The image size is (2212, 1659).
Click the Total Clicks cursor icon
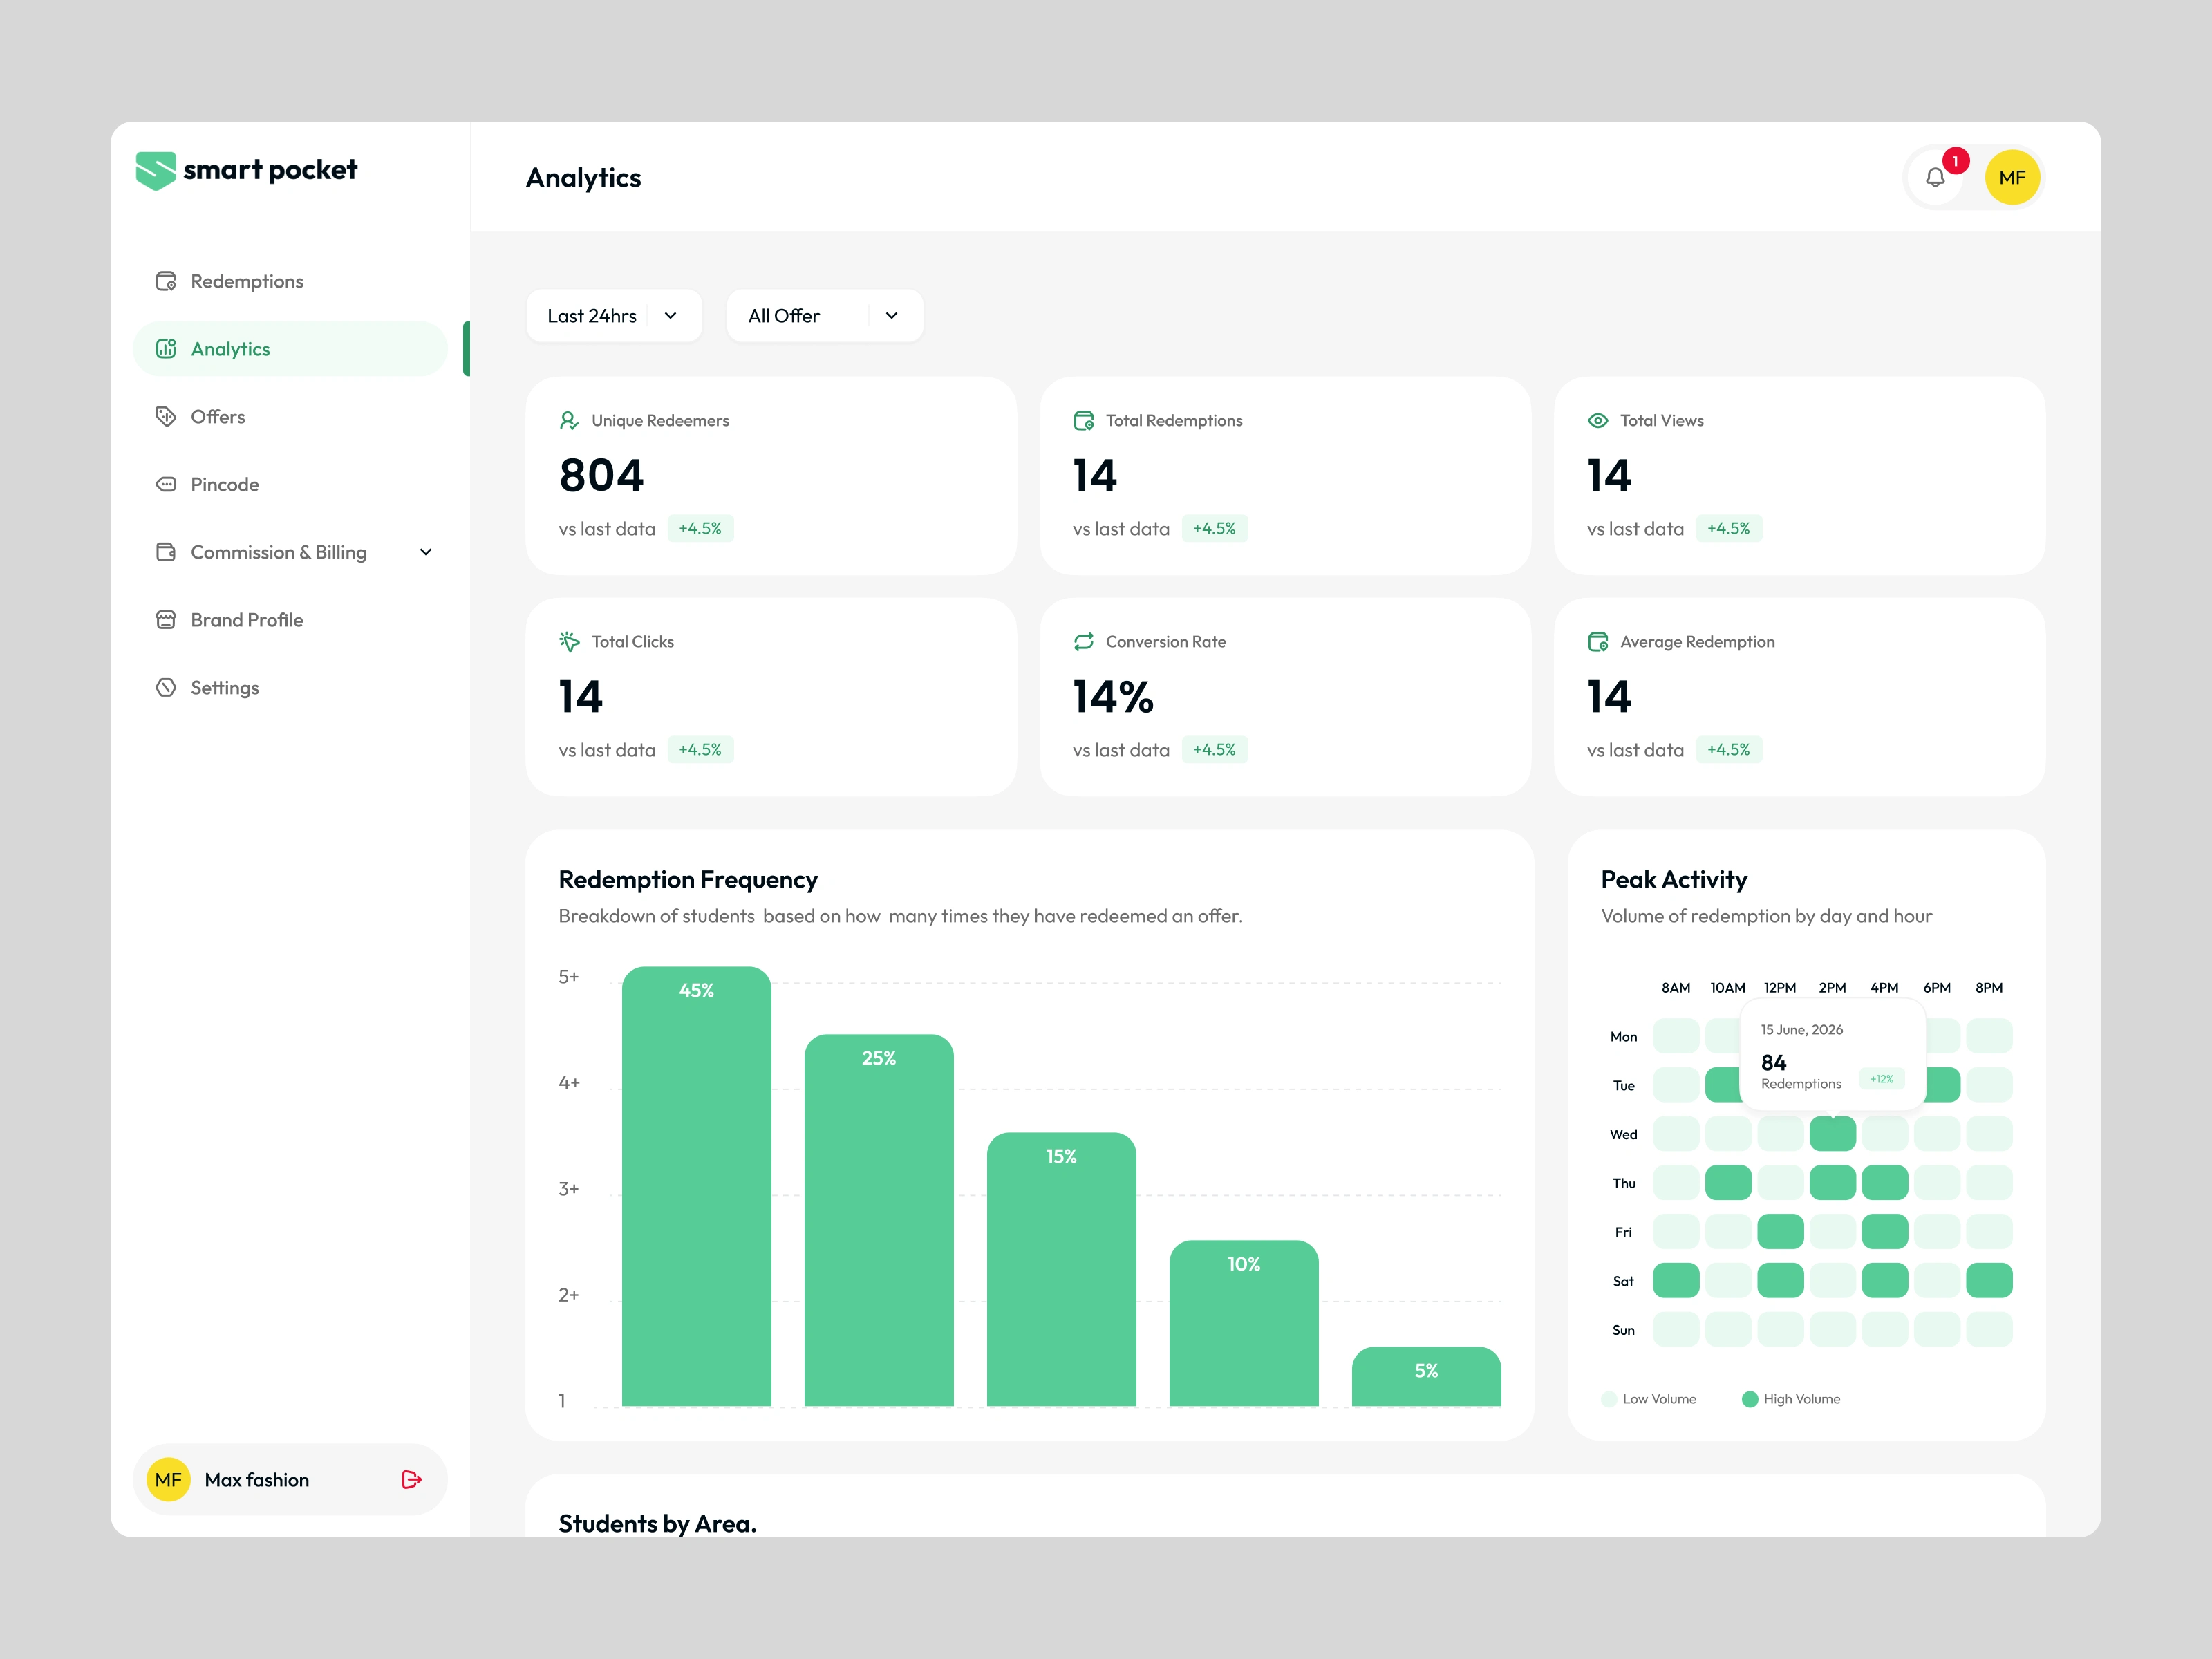[x=569, y=641]
